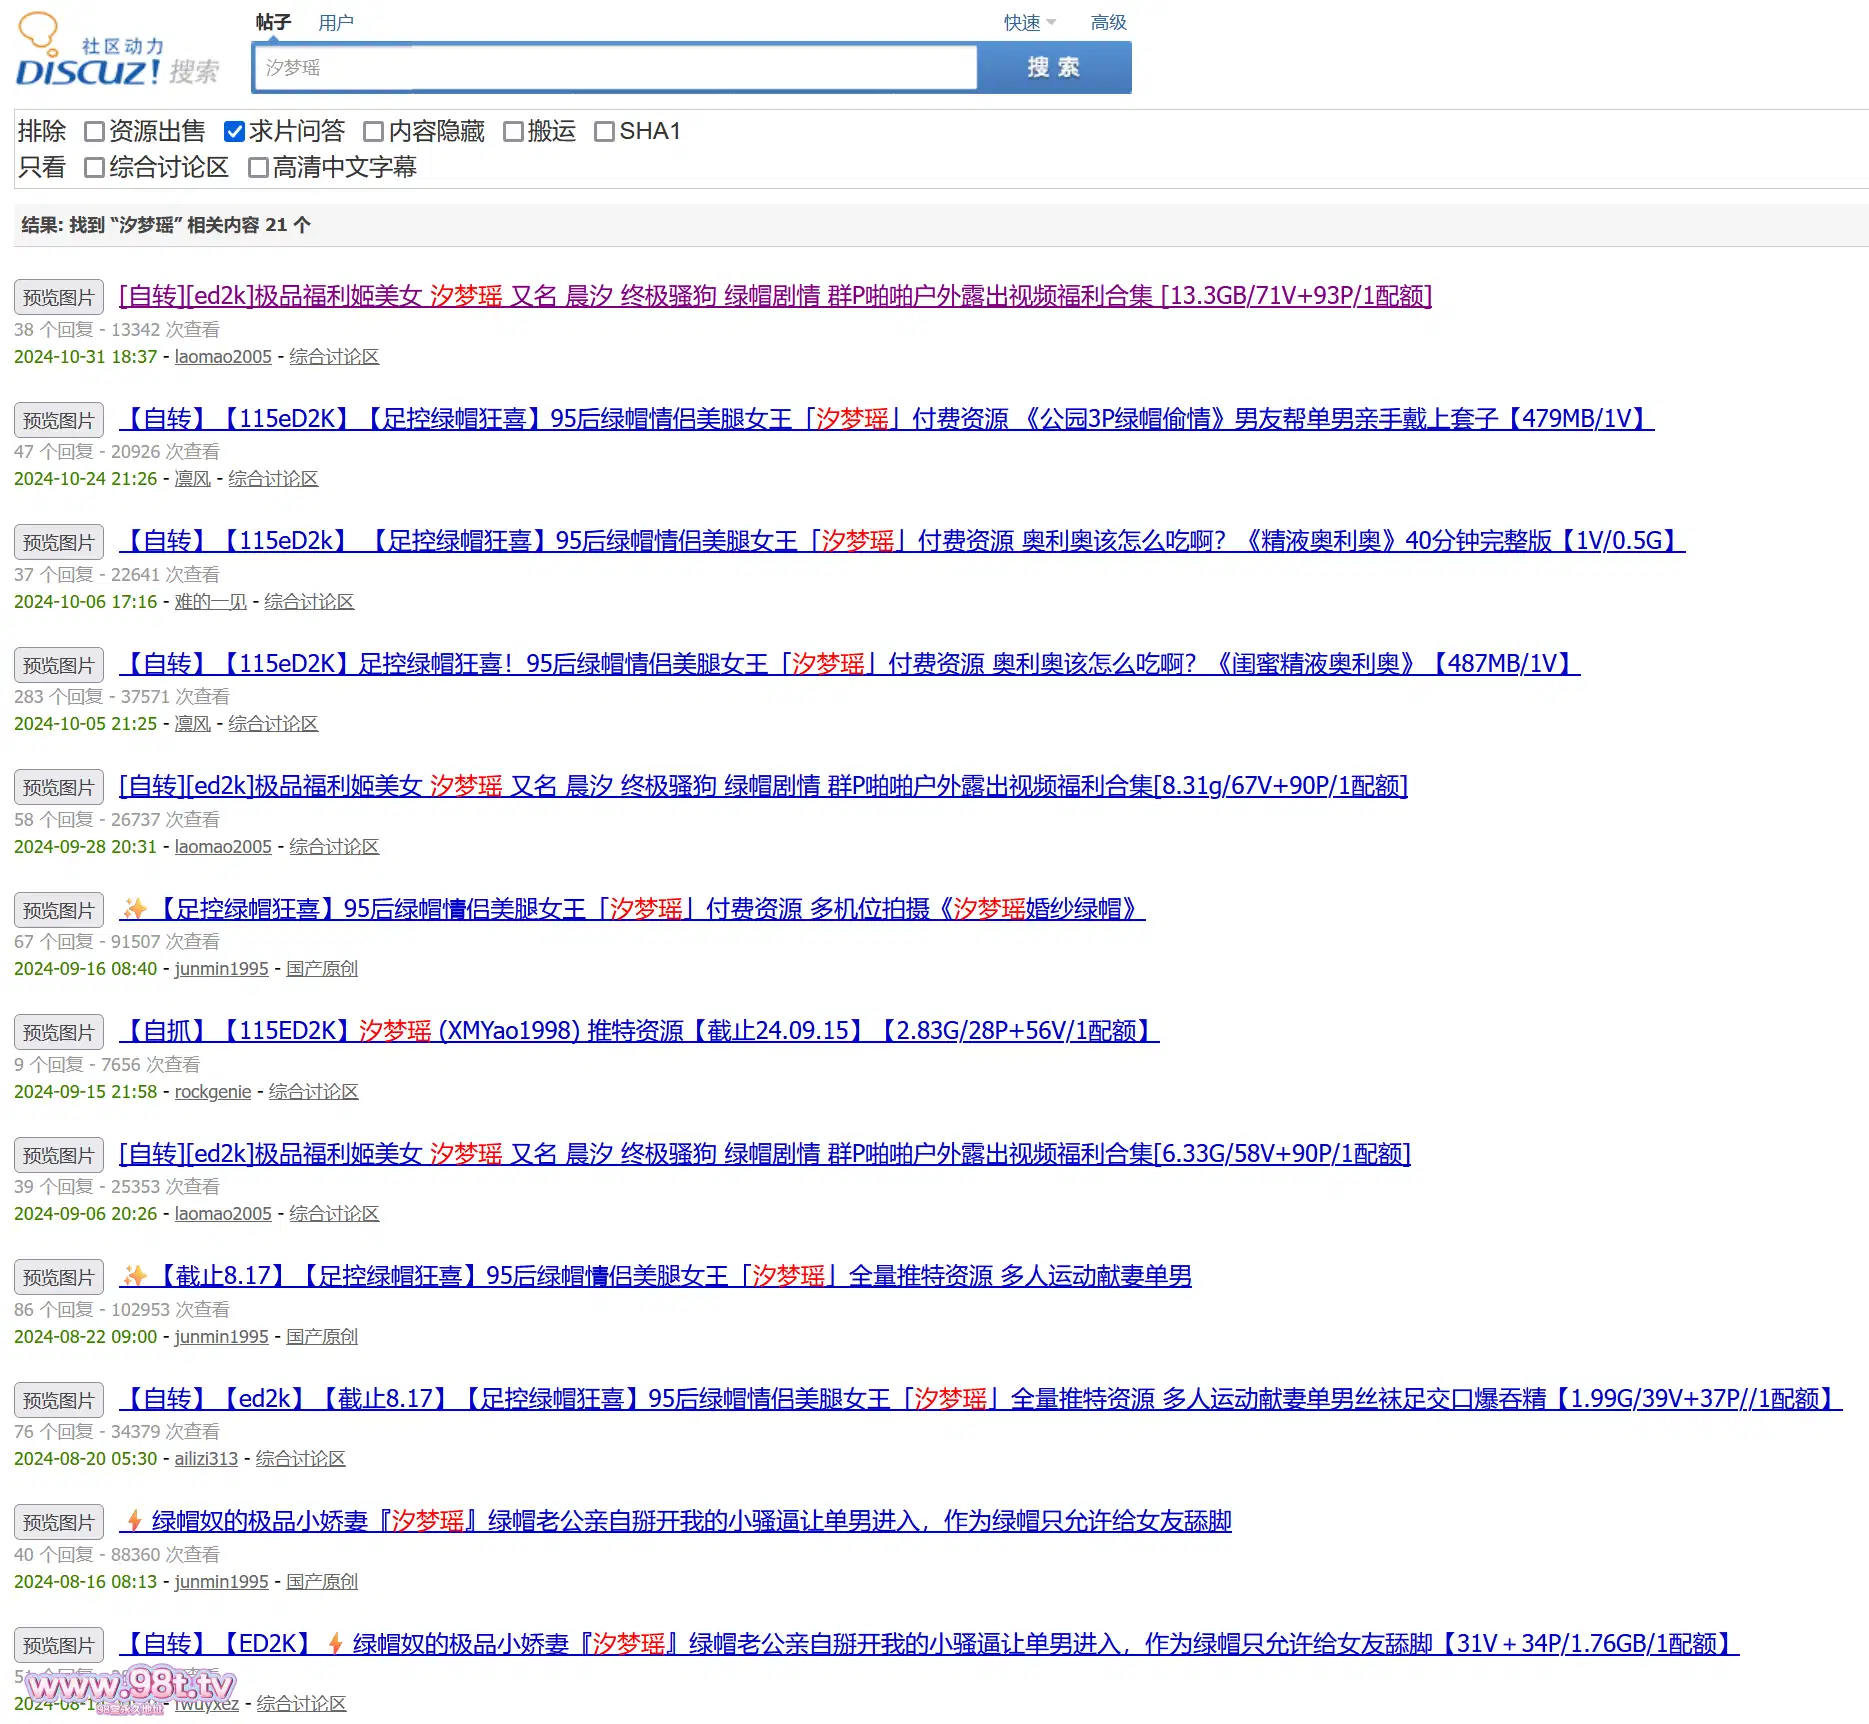Open the 快速 dropdown
1869x1724 pixels.
click(x=1030, y=22)
